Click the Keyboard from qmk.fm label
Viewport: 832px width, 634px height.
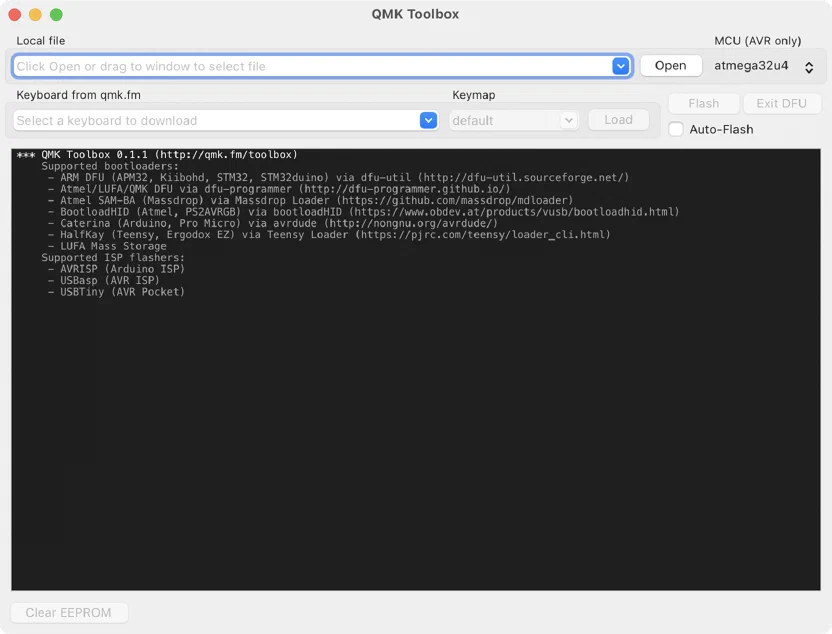pos(79,95)
